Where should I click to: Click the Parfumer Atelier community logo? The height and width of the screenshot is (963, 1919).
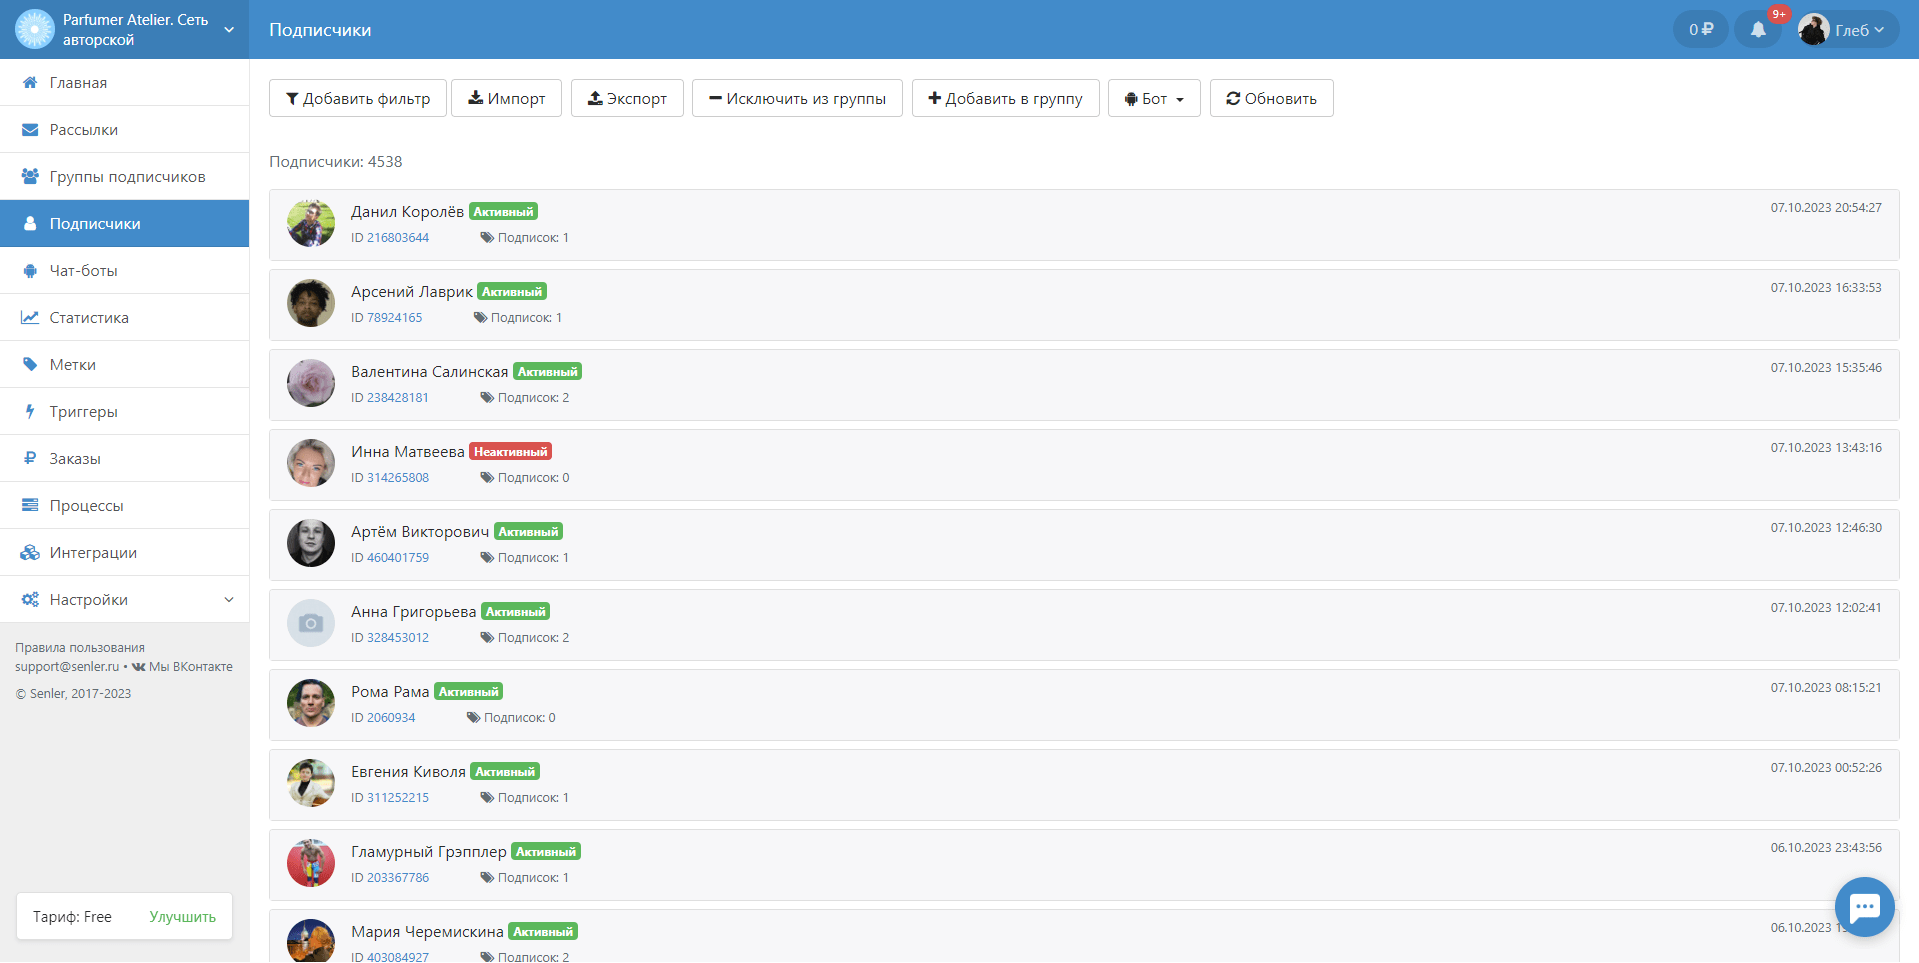pyautogui.click(x=35, y=29)
